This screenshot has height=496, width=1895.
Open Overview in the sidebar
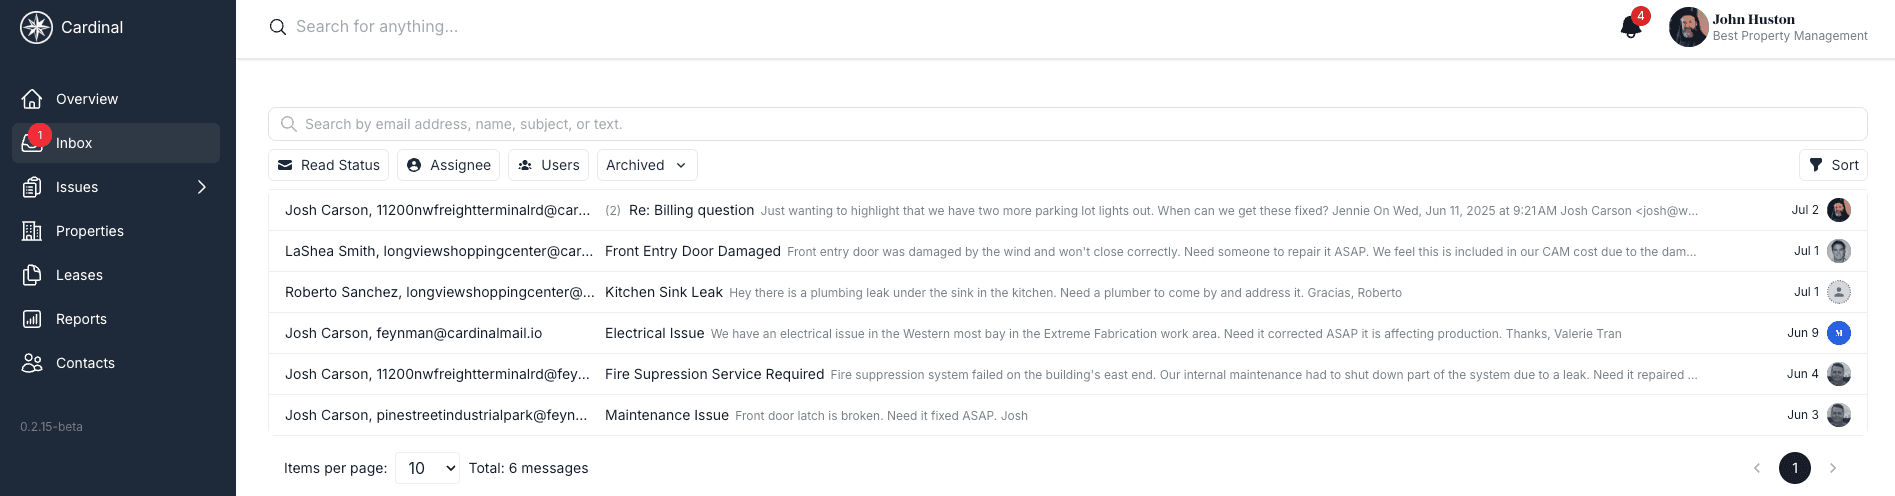[x=116, y=99]
